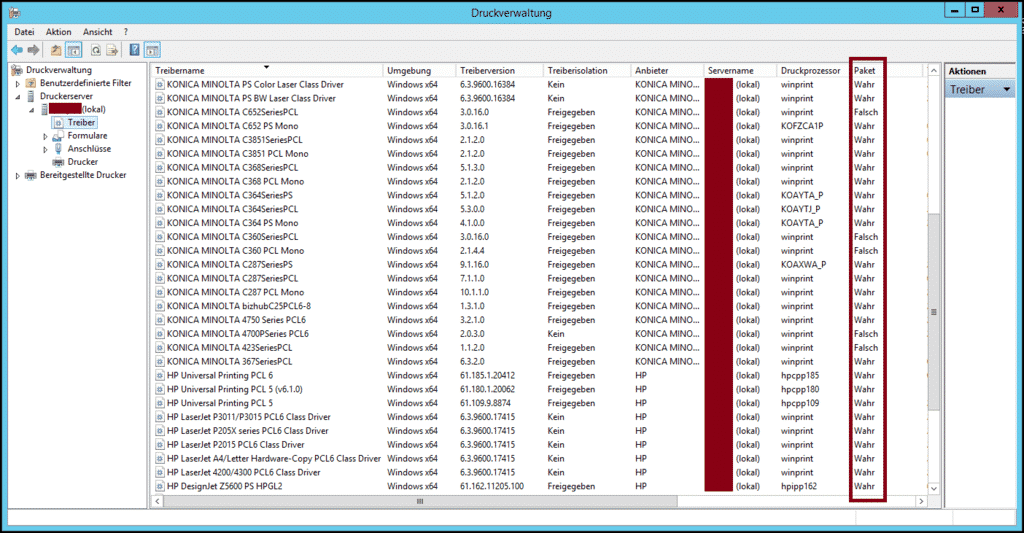Screen dimensions: 1024x533
Task: Open Help via the question mark icon
Action: 135,50
